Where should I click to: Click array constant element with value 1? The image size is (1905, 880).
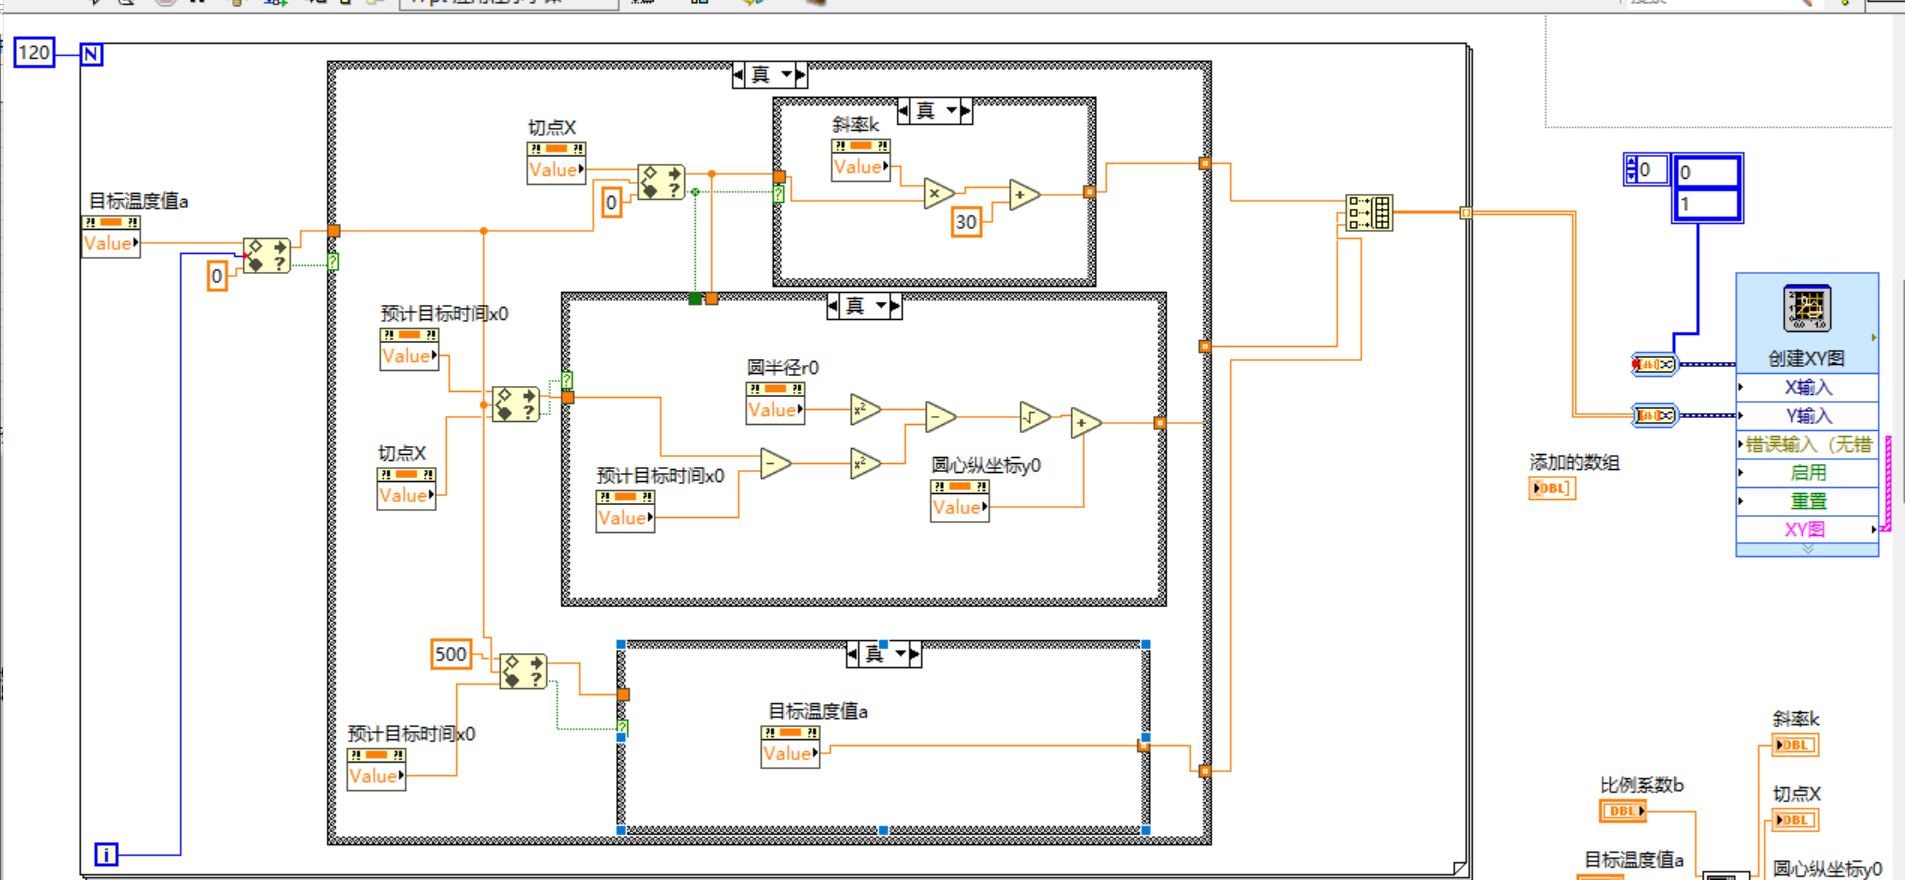coord(1707,204)
